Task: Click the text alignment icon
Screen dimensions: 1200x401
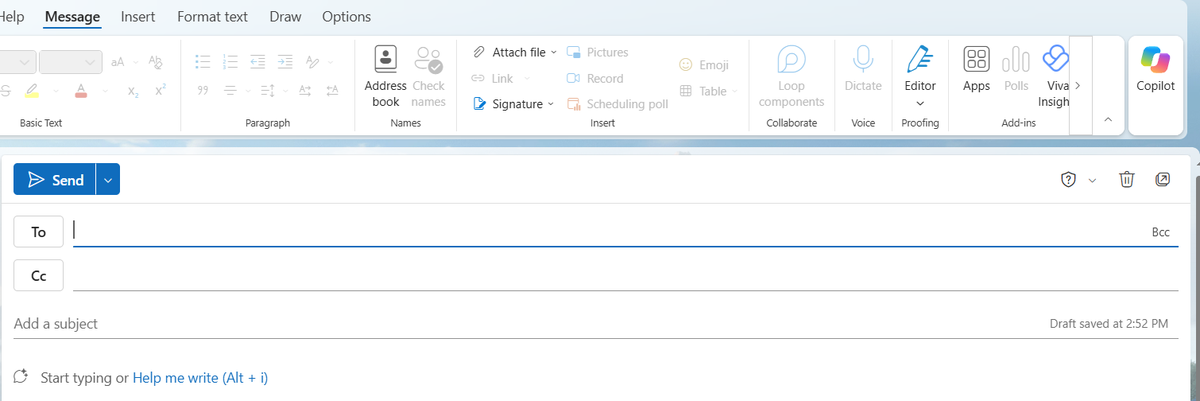Action: tap(229, 91)
